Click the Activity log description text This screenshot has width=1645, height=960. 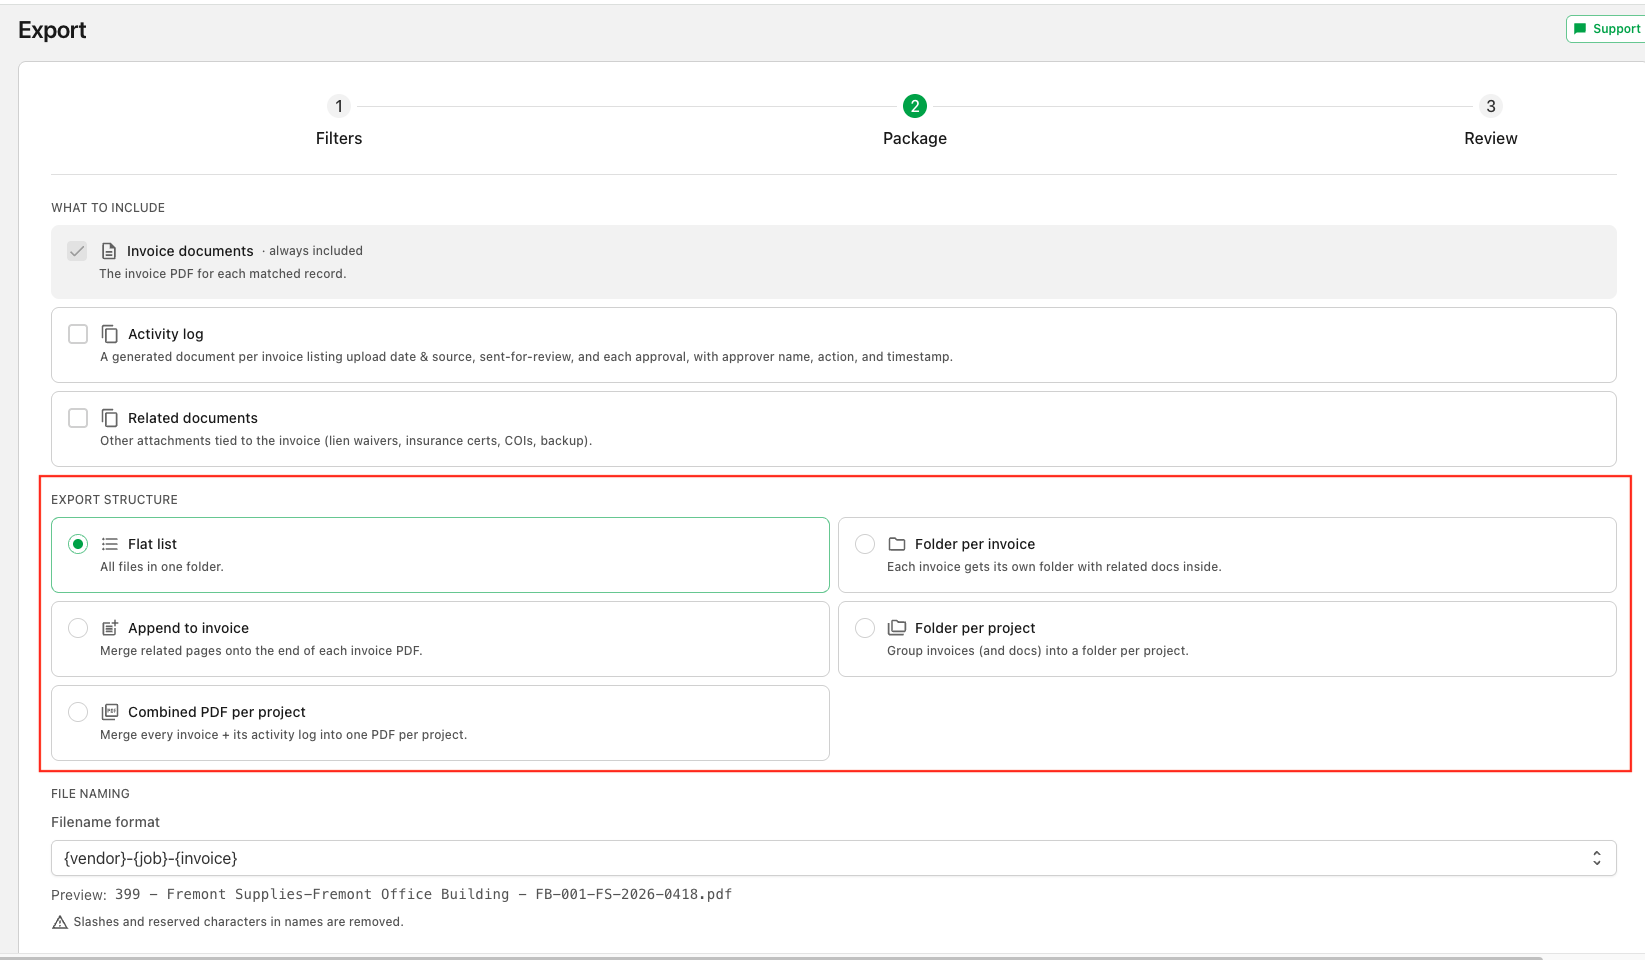pyautogui.click(x=526, y=357)
